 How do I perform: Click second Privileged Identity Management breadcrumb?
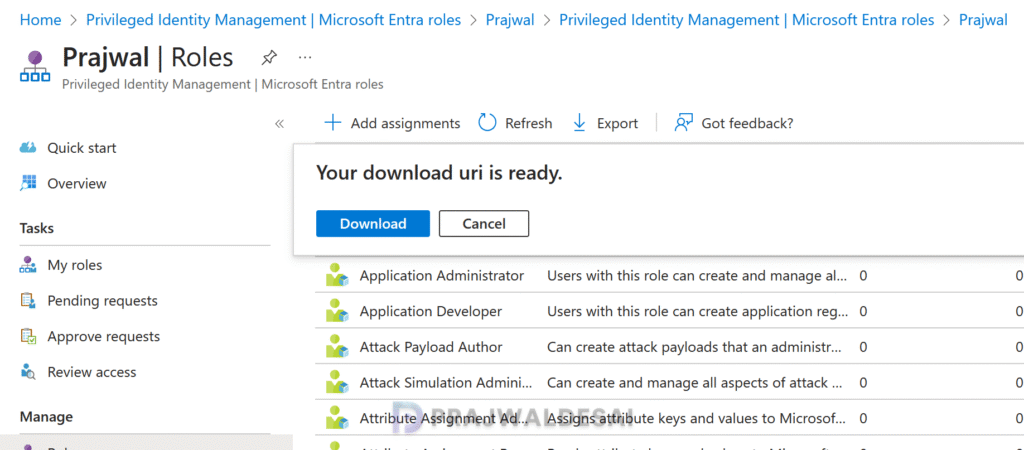coord(746,20)
